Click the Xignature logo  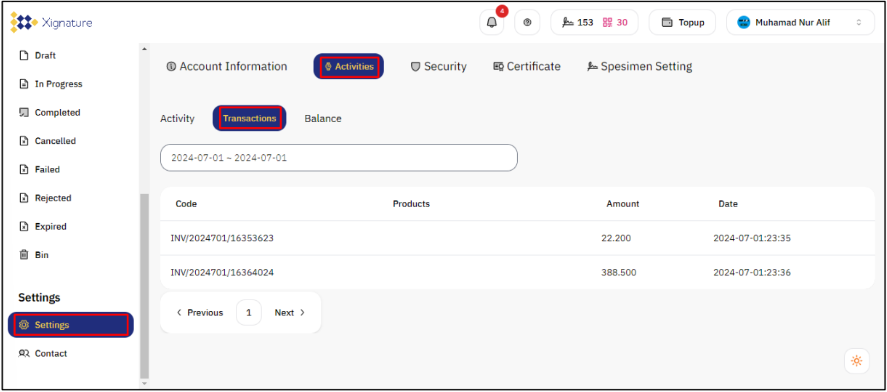coord(51,23)
